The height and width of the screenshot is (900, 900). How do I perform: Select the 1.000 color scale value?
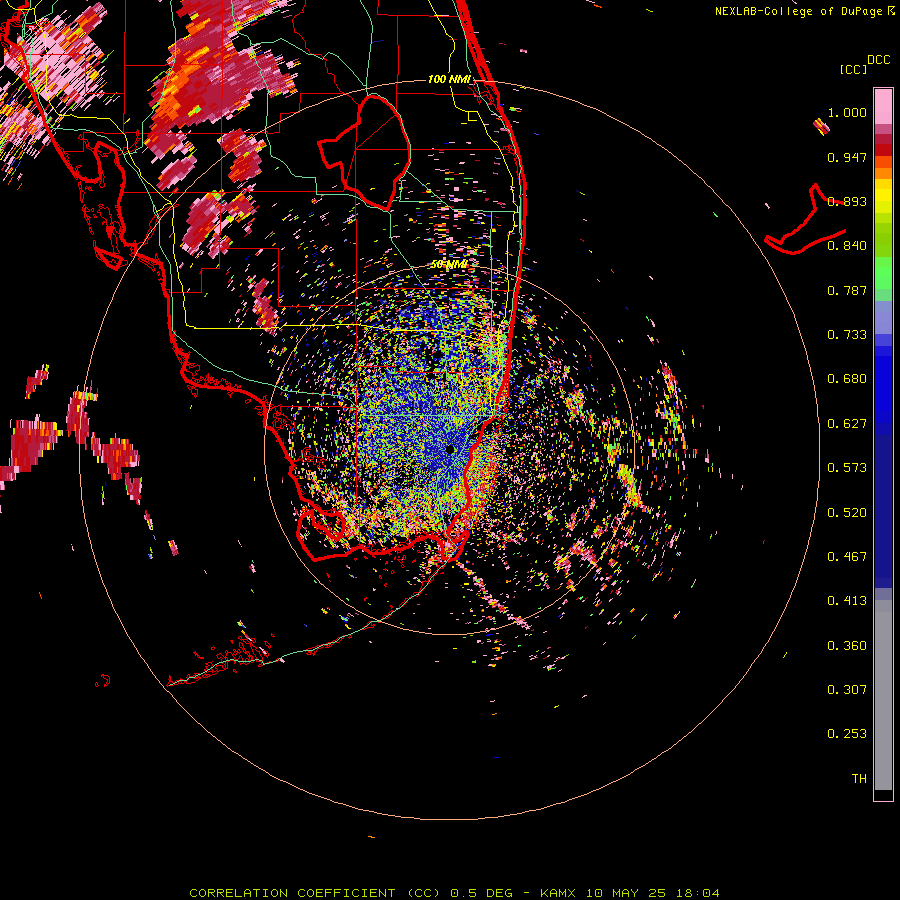coord(847,112)
